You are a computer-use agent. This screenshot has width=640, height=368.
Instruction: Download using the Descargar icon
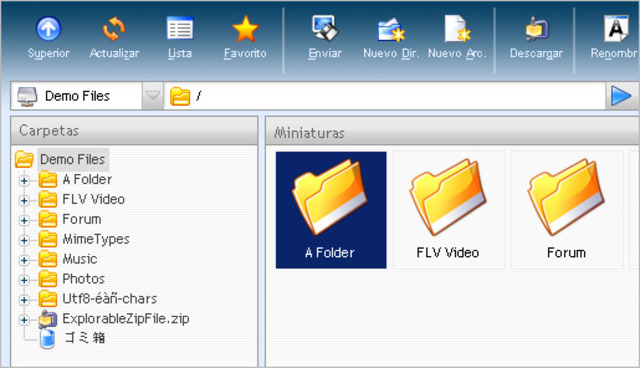click(536, 29)
